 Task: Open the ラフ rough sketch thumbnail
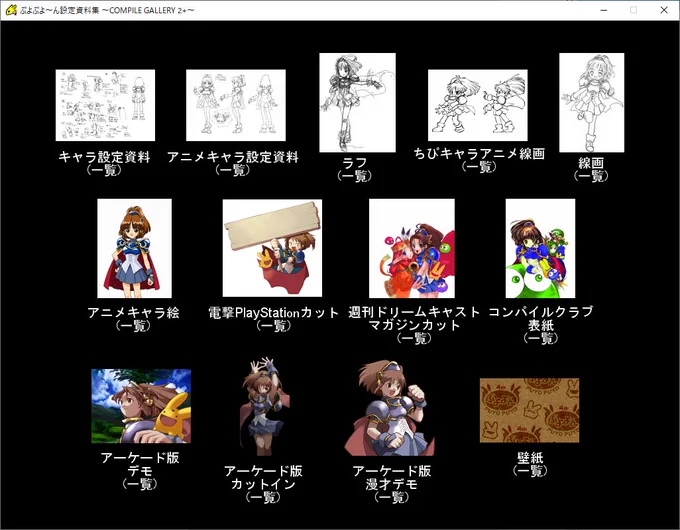point(357,103)
